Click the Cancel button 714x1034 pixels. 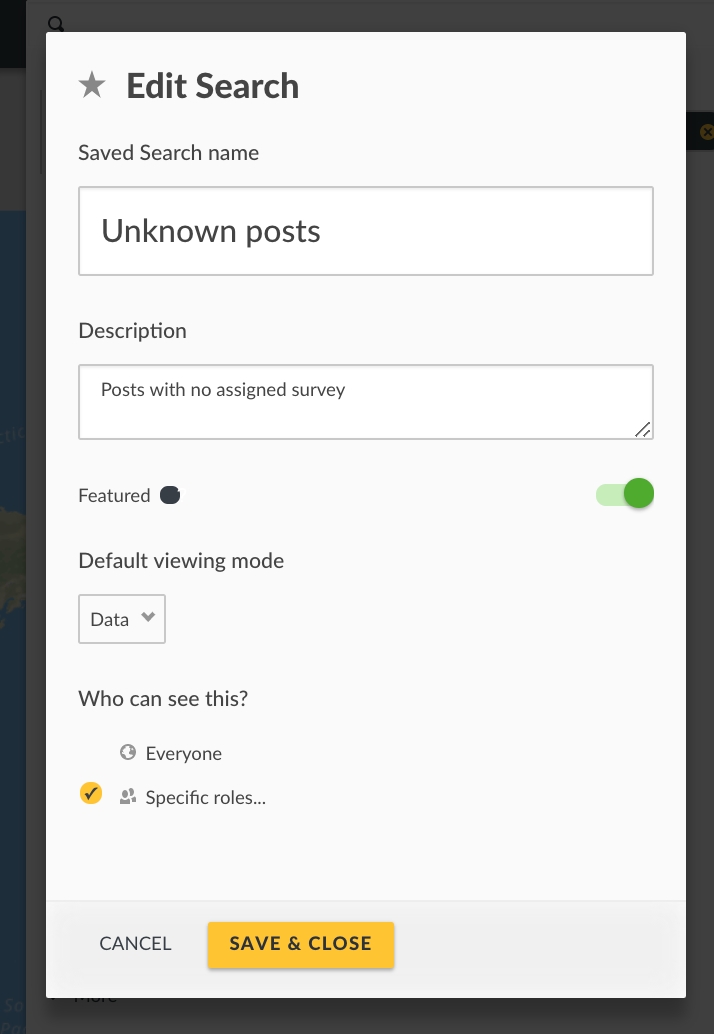(x=135, y=943)
